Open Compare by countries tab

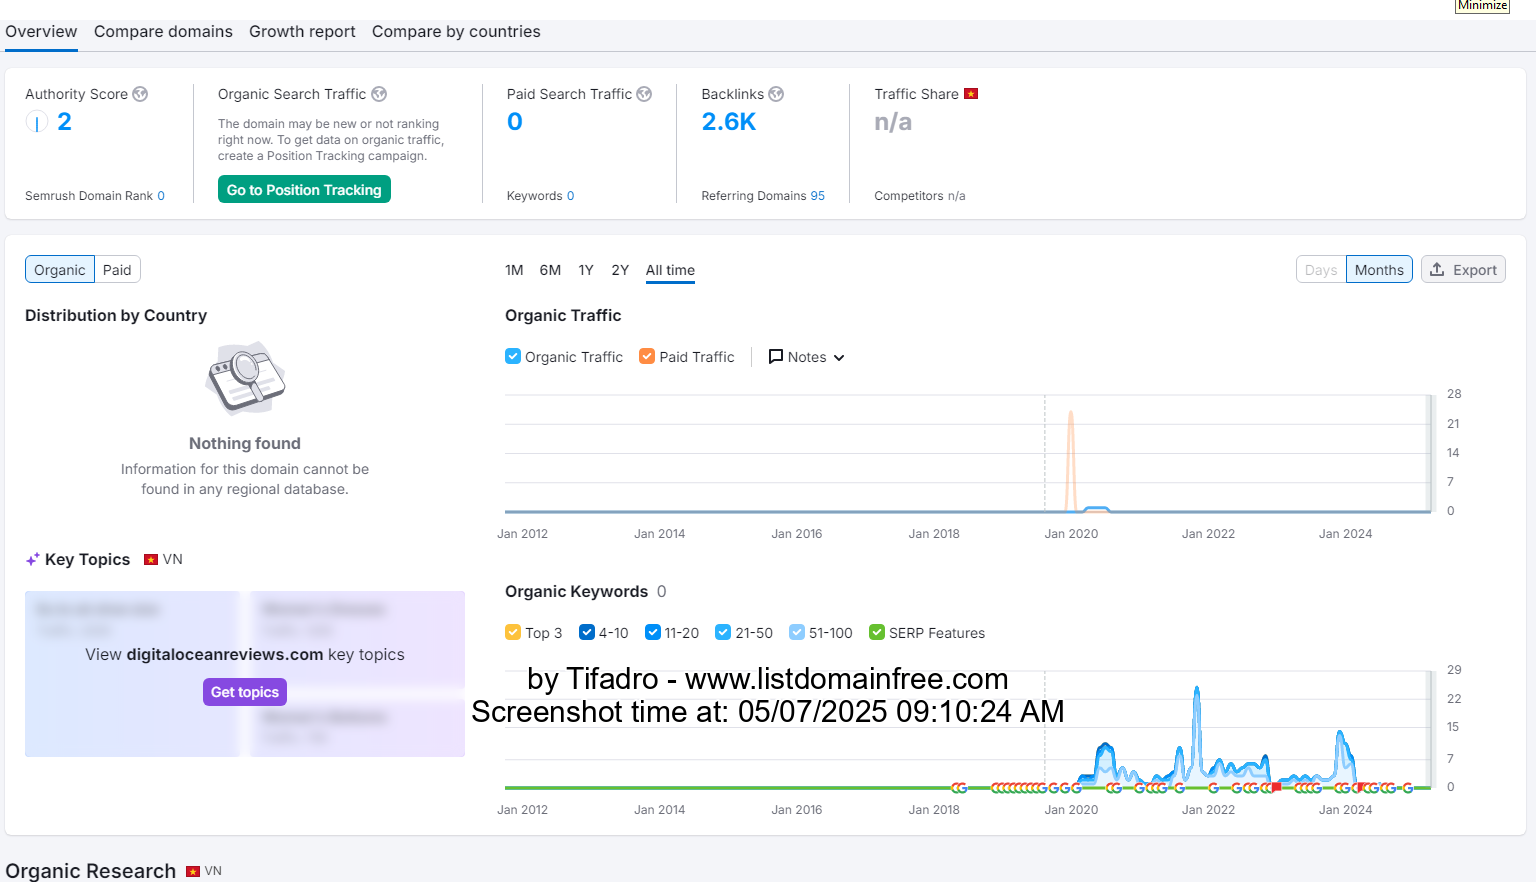click(456, 32)
